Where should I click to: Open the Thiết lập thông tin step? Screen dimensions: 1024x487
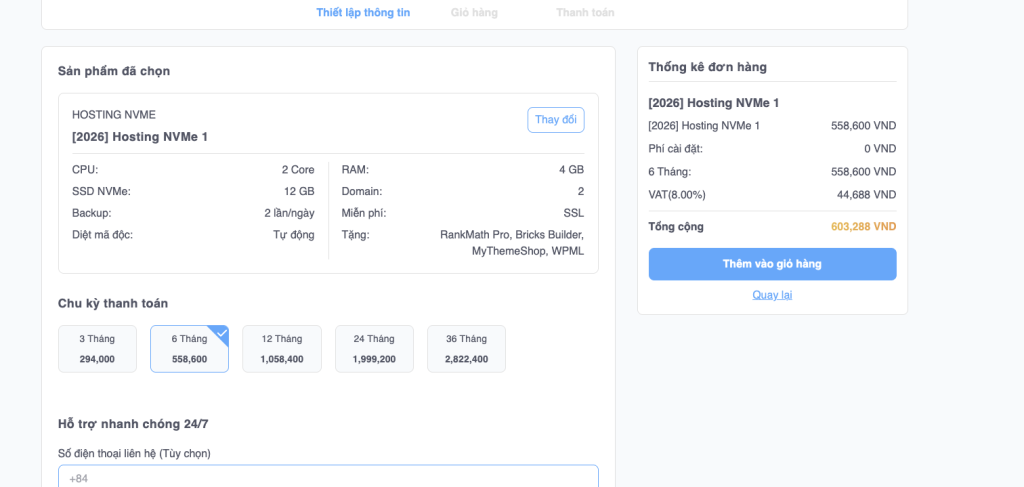tap(363, 13)
